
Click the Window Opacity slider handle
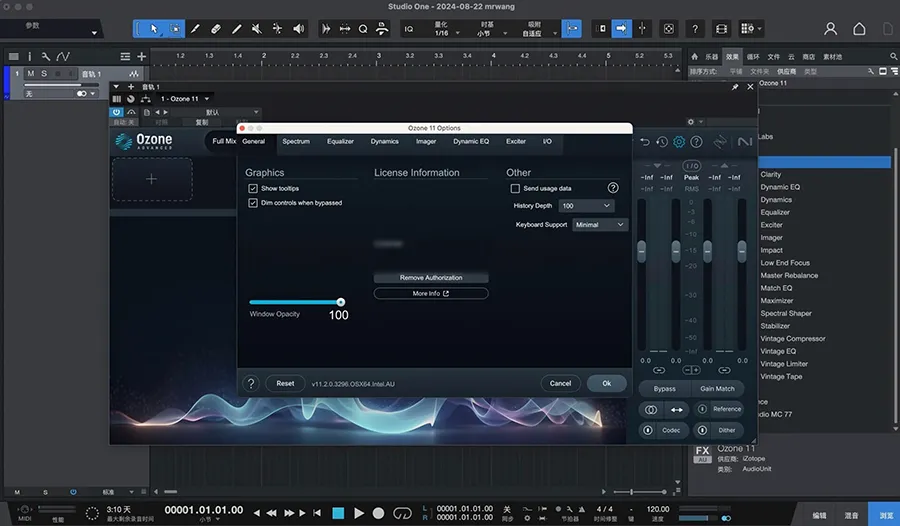340,302
